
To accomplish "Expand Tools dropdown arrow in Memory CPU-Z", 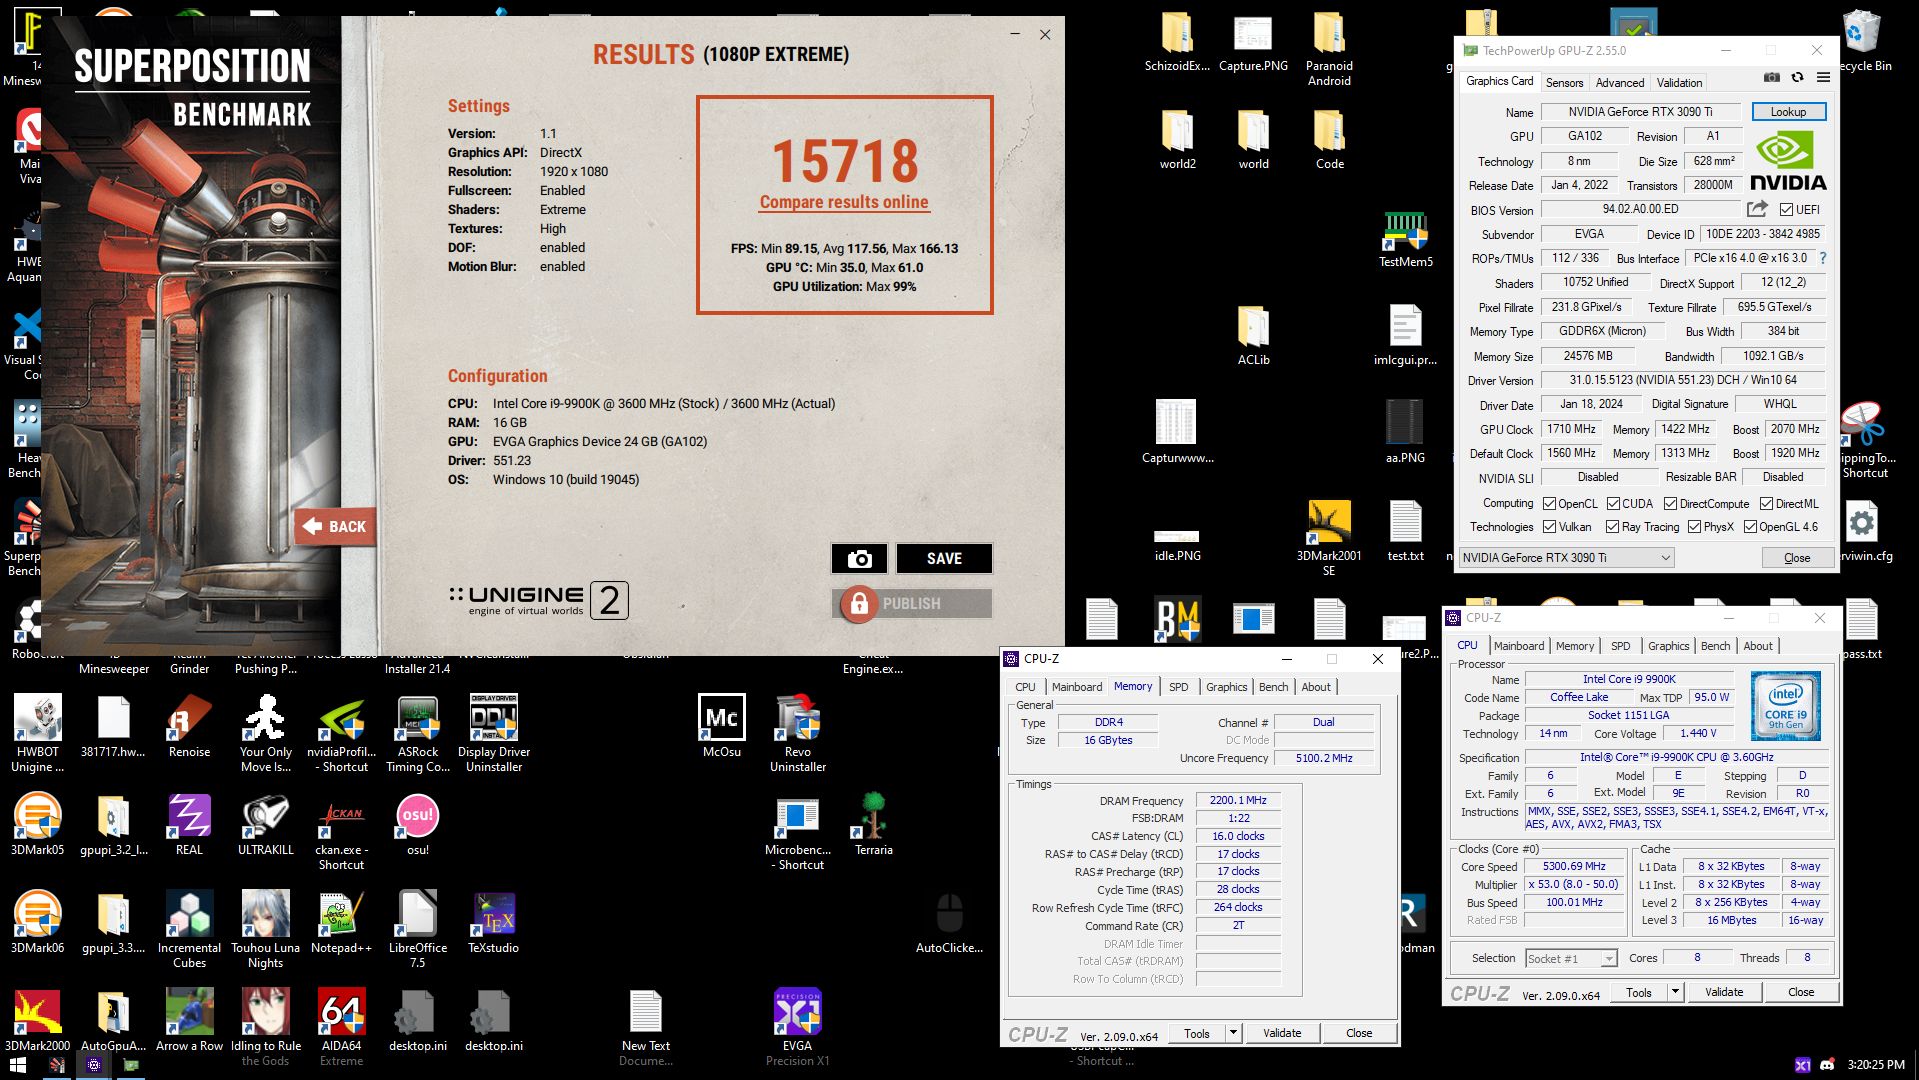I will [1233, 1033].
